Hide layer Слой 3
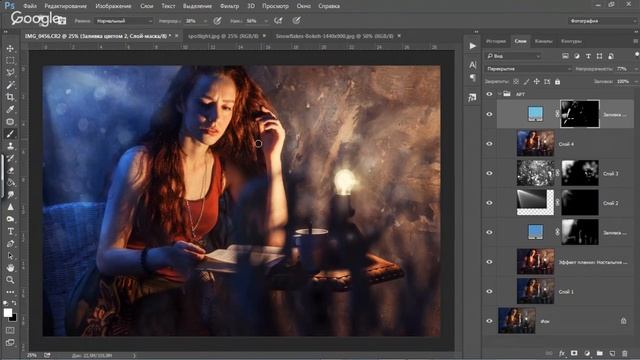 tap(489, 173)
